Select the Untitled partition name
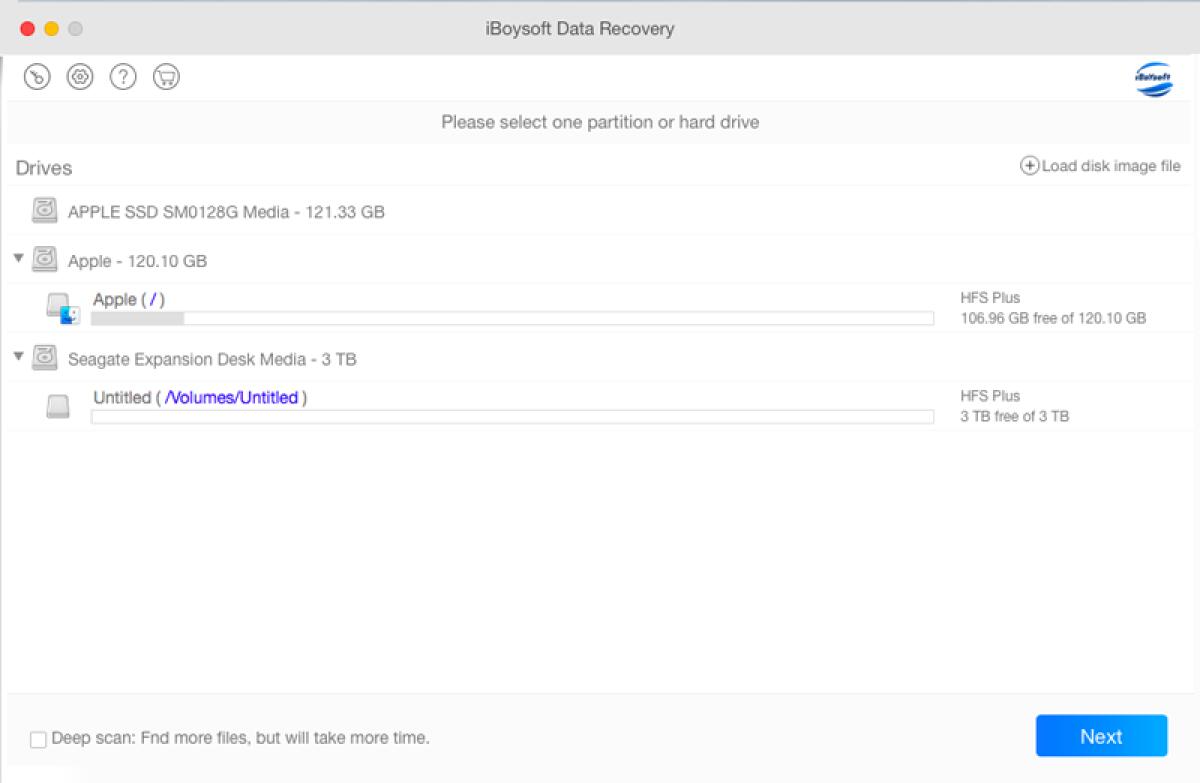The image size is (1200, 783). [121, 397]
